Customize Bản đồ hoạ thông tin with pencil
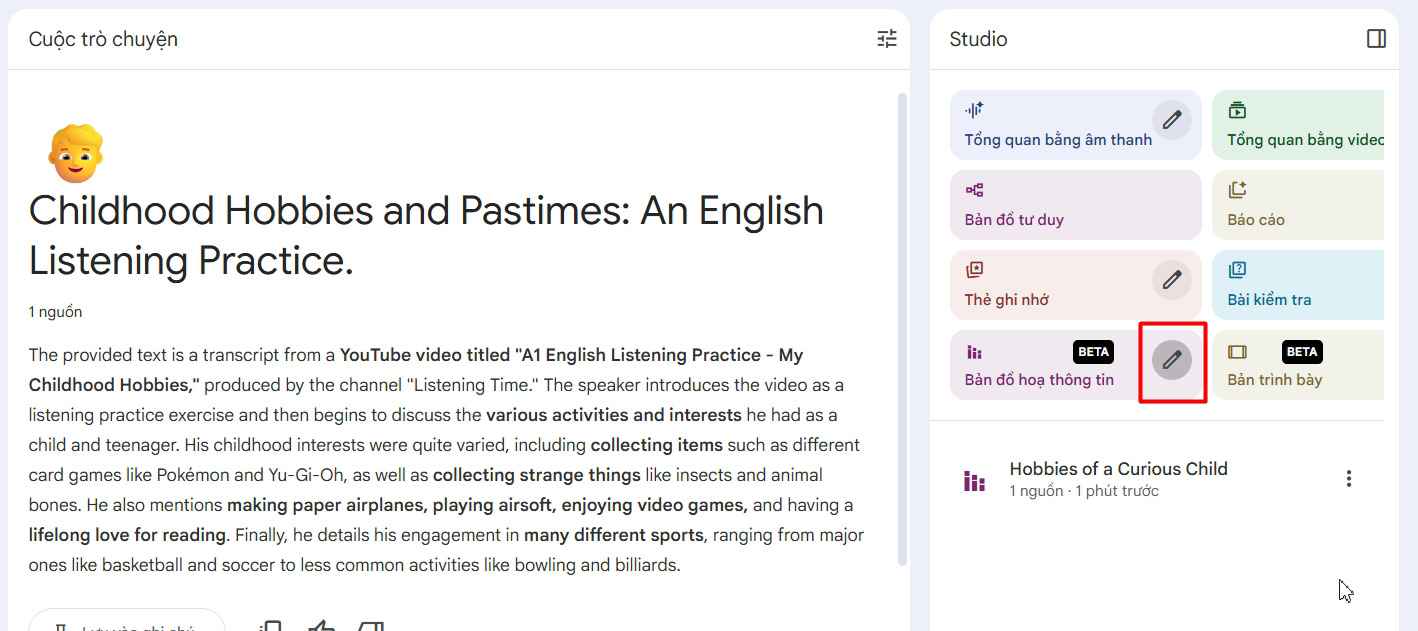The image size is (1418, 631). coord(1171,360)
